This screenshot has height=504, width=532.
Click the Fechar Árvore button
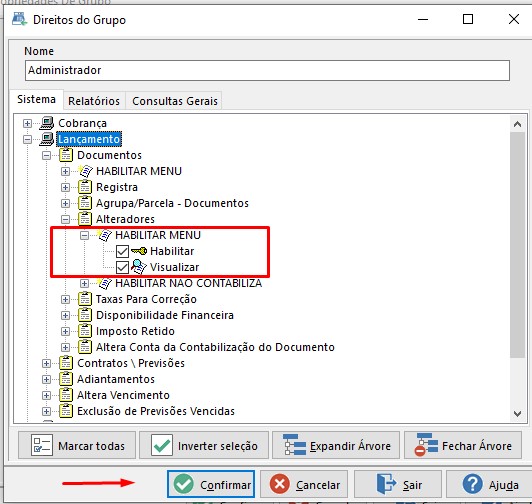coord(463,445)
